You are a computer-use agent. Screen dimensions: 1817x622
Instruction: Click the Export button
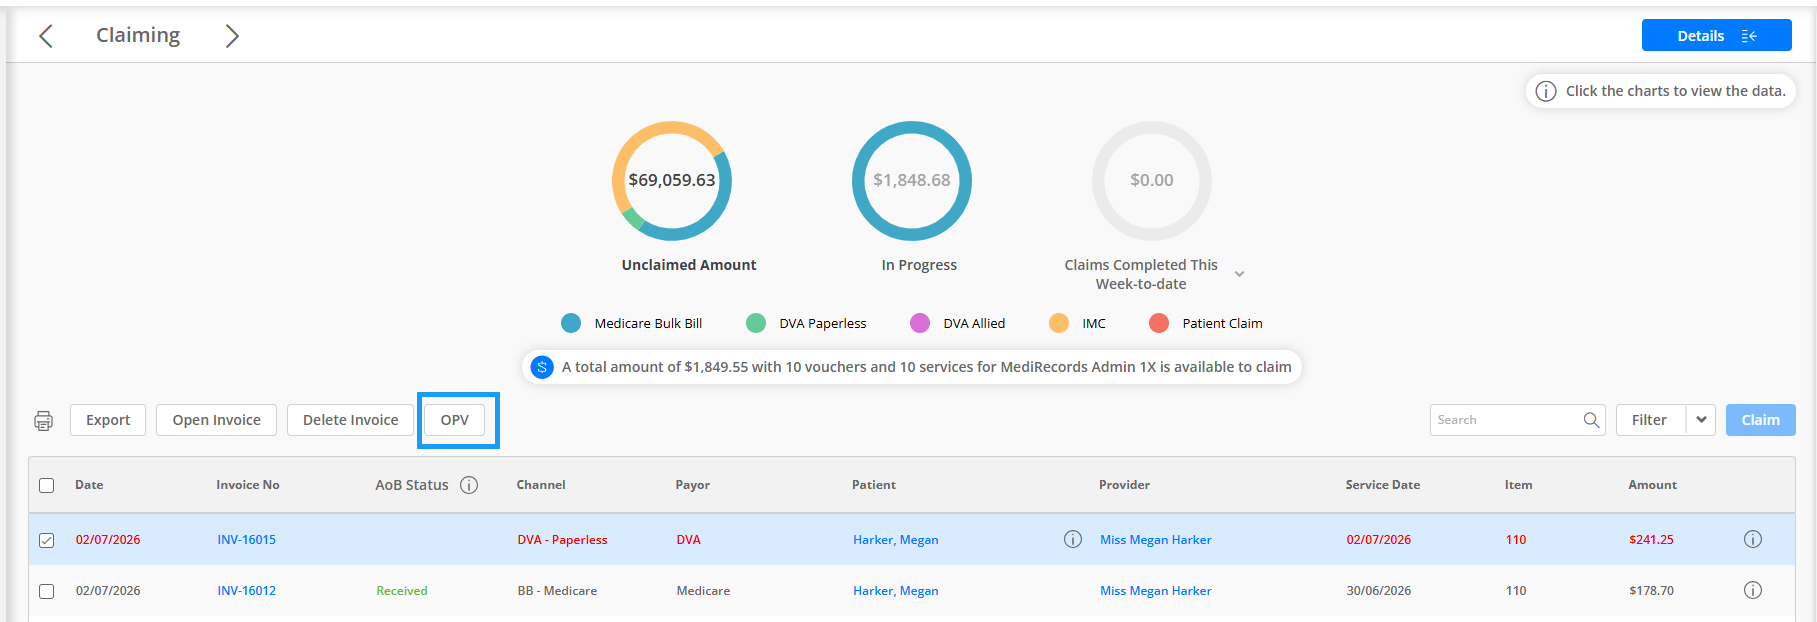(x=108, y=420)
